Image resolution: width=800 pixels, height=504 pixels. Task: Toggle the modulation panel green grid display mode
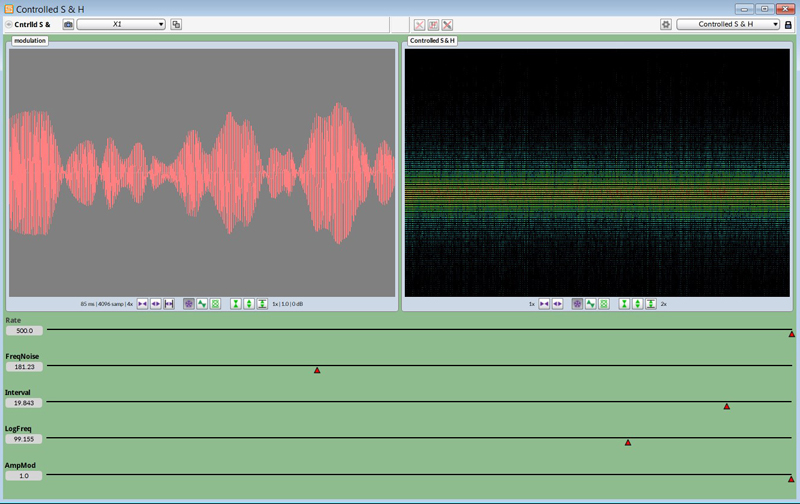tap(215, 304)
